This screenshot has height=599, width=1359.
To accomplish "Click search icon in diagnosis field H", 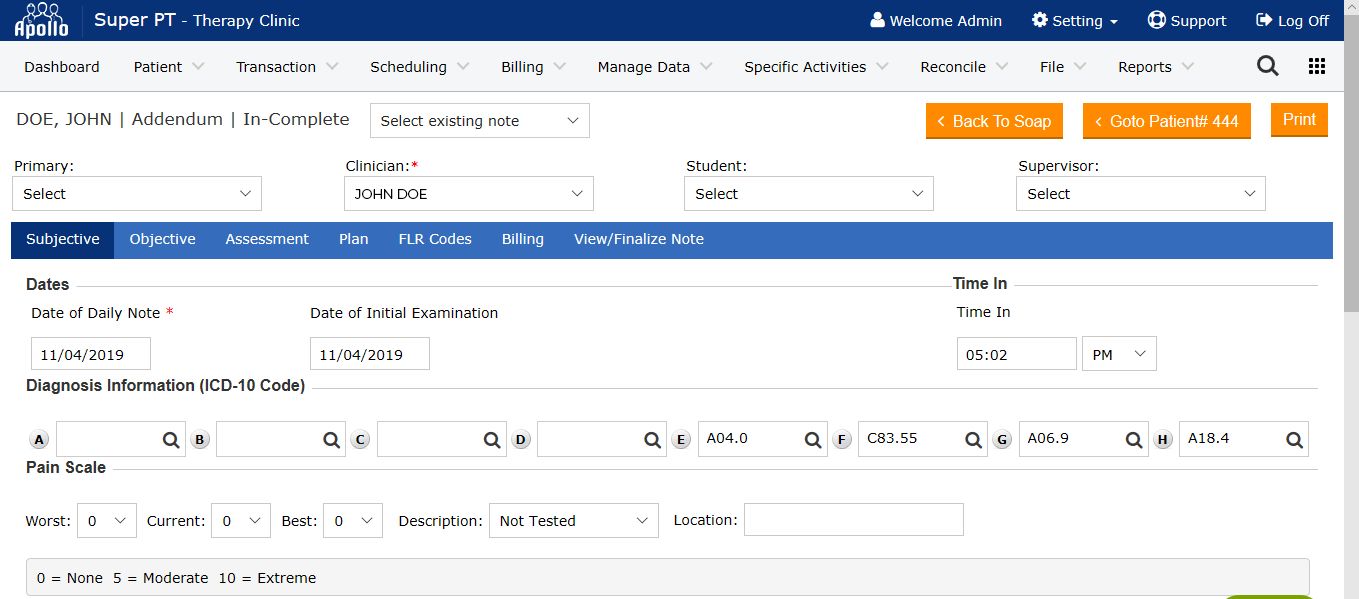I will click(1294, 439).
